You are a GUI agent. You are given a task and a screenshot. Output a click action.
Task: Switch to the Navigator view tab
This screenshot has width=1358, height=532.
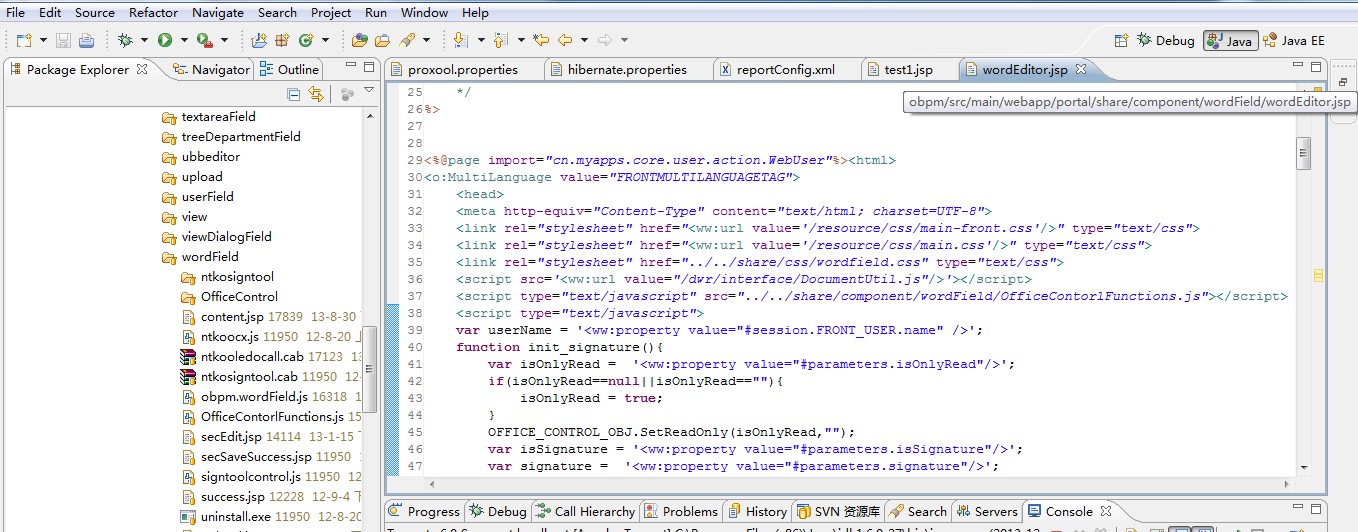(211, 69)
